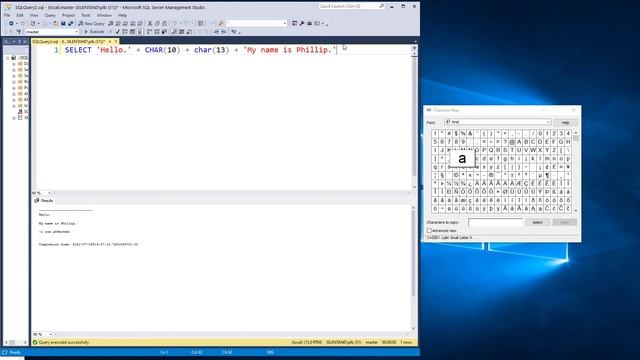
Task: Expand the root server node in Object Explorer
Action: pos(7,58)
